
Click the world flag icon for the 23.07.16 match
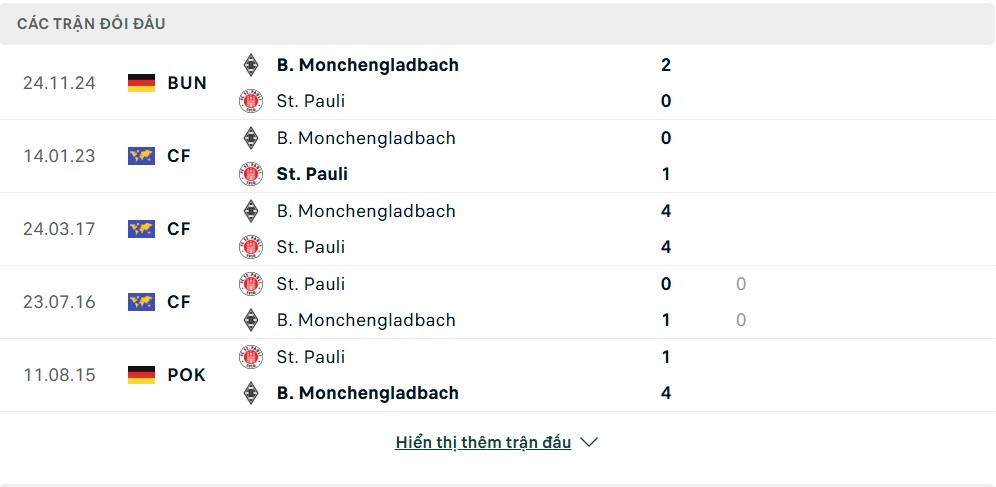click(141, 302)
